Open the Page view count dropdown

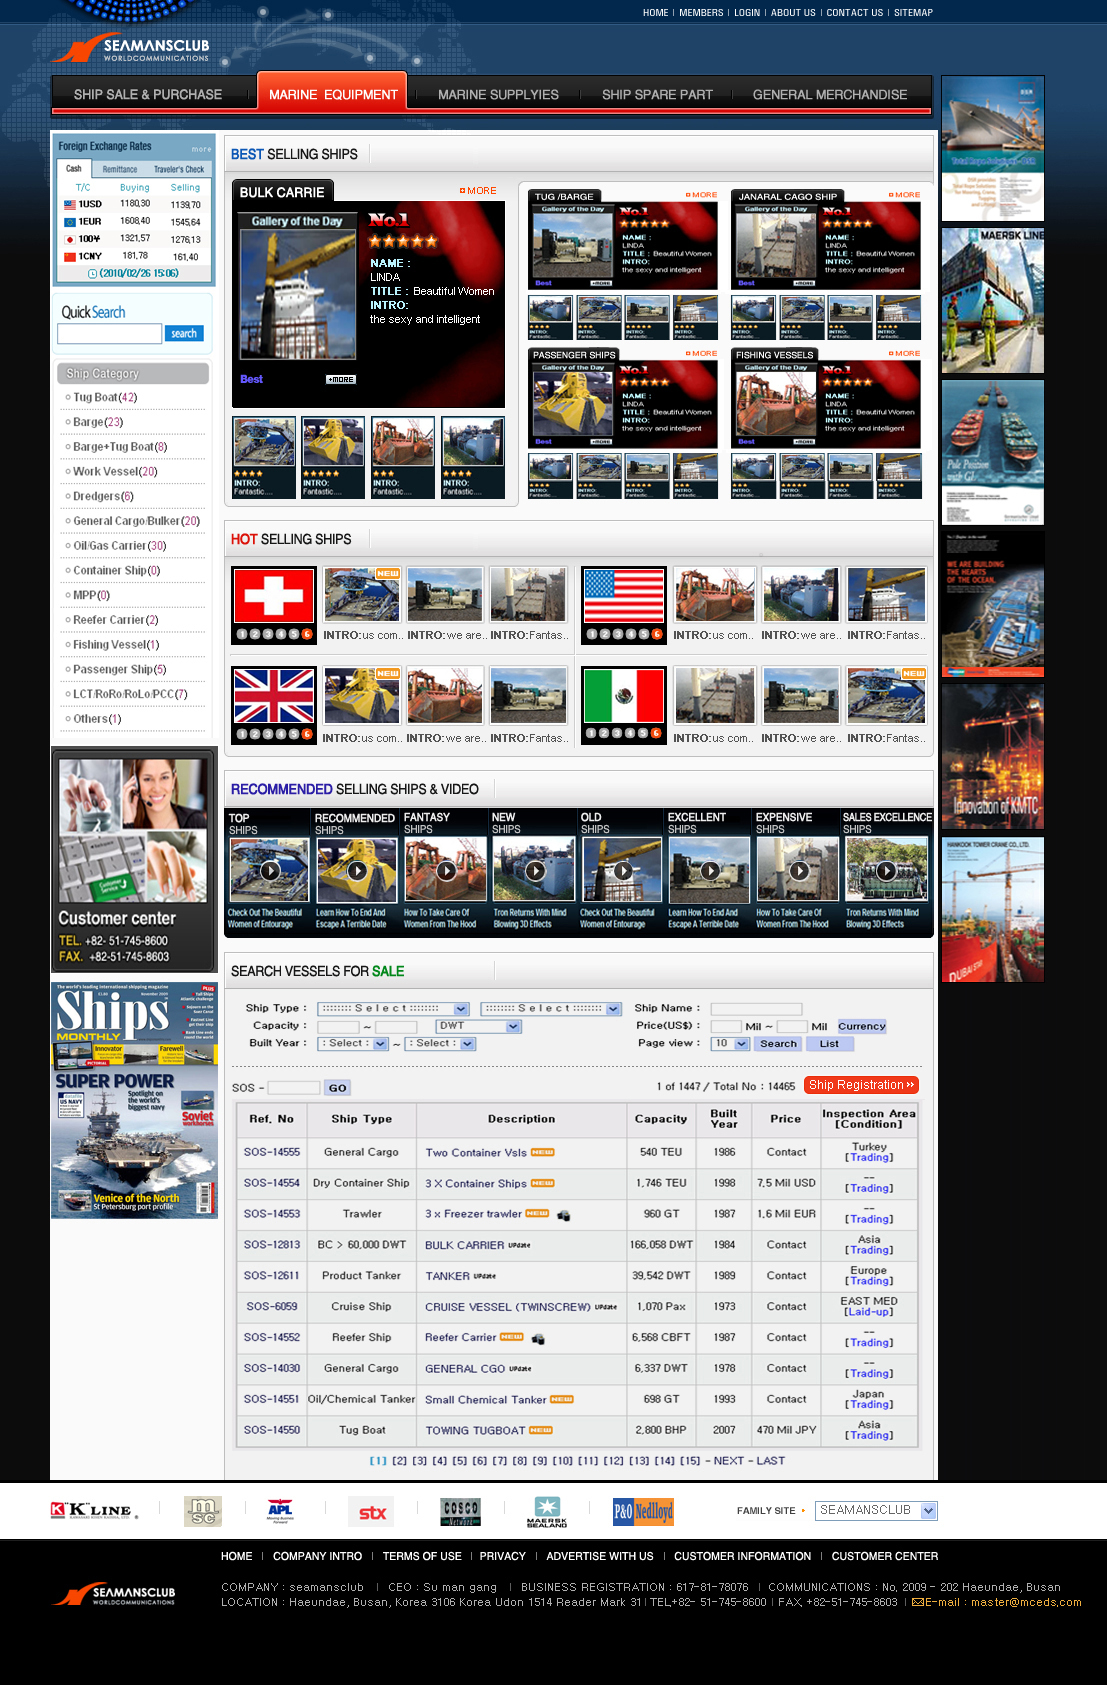point(730,1044)
